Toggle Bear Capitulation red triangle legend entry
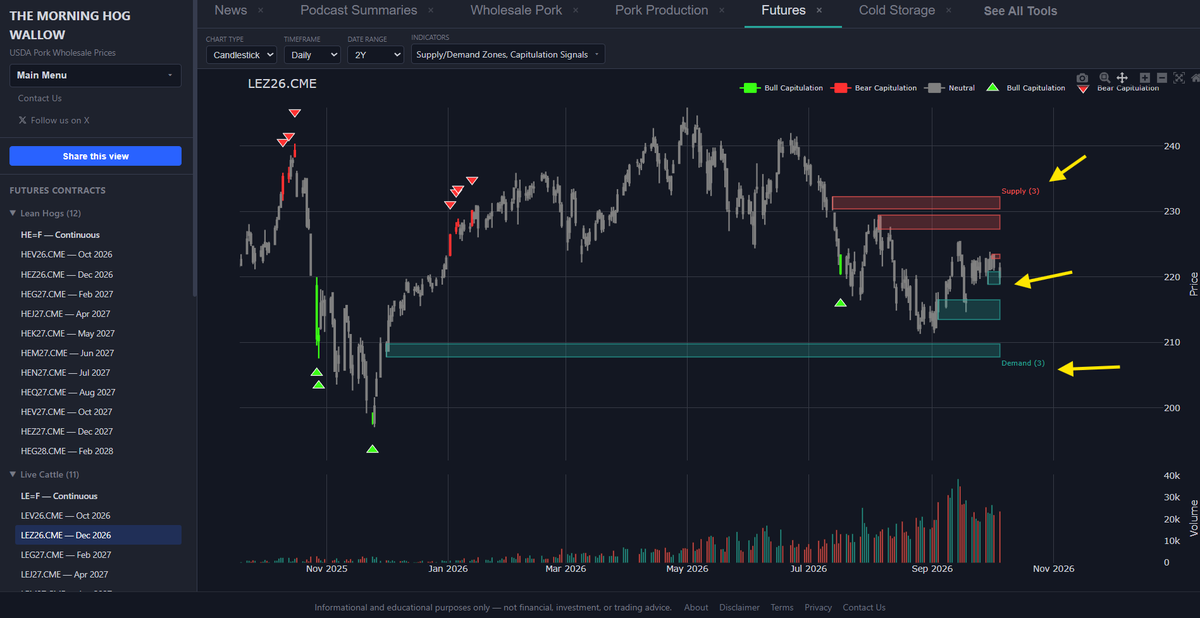The image size is (1200, 618). [x=1117, y=88]
